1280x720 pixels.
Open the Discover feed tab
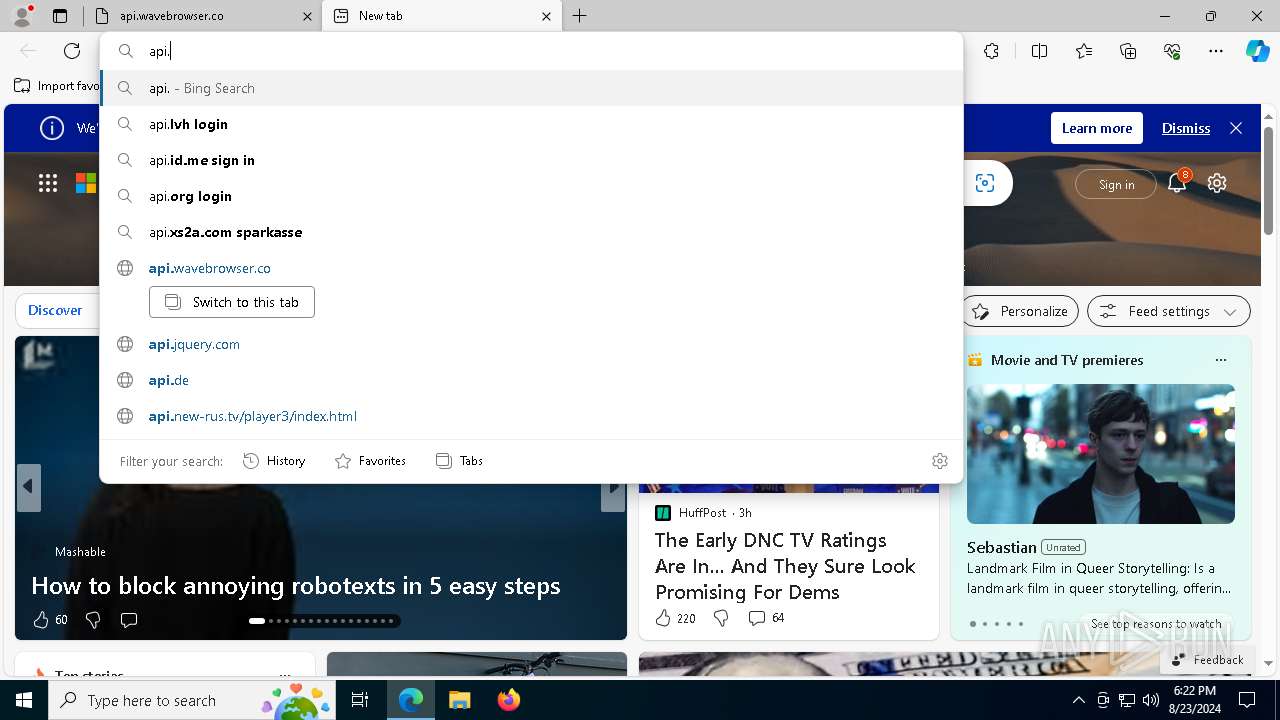55,310
